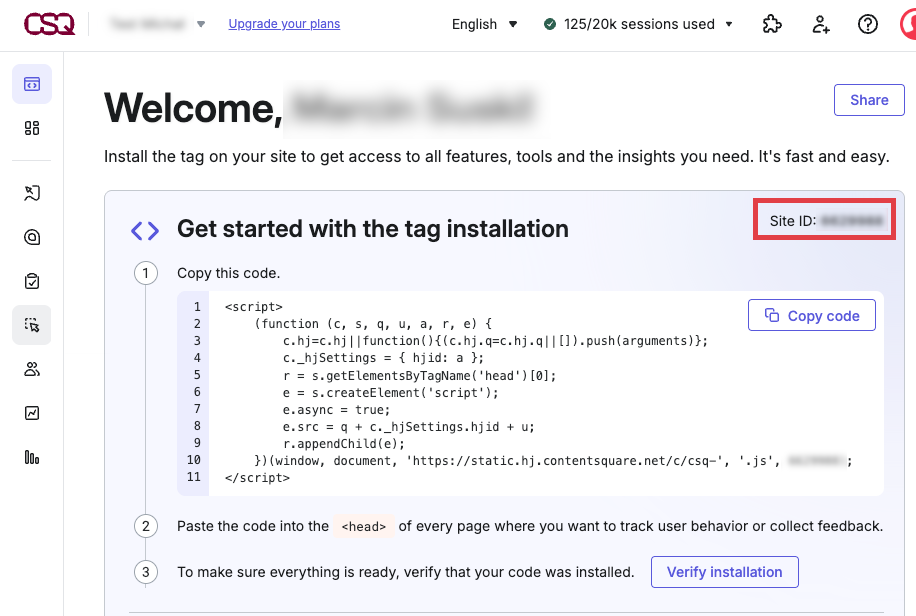Image resolution: width=916 pixels, height=616 pixels.
Task: Click the text Copy this code.
Action: (228, 274)
